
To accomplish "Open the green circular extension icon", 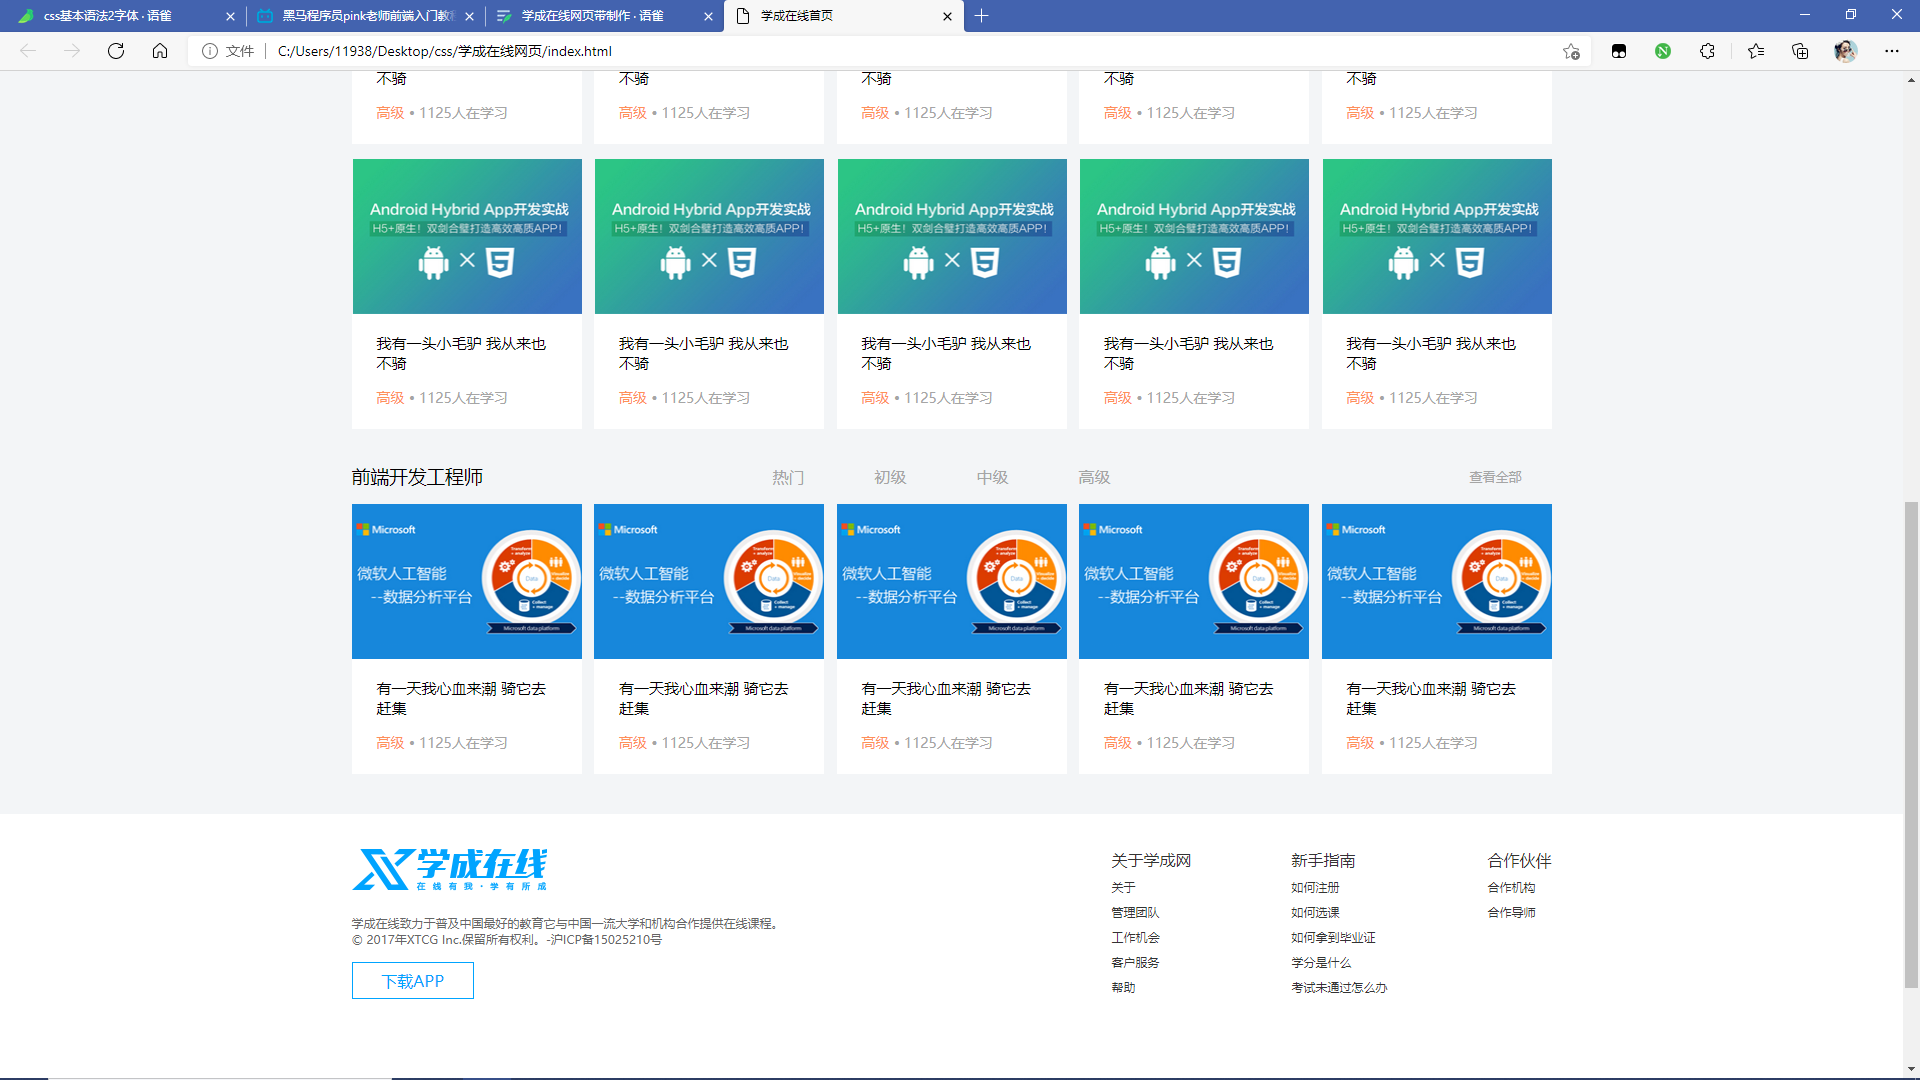I will 1663,51.
